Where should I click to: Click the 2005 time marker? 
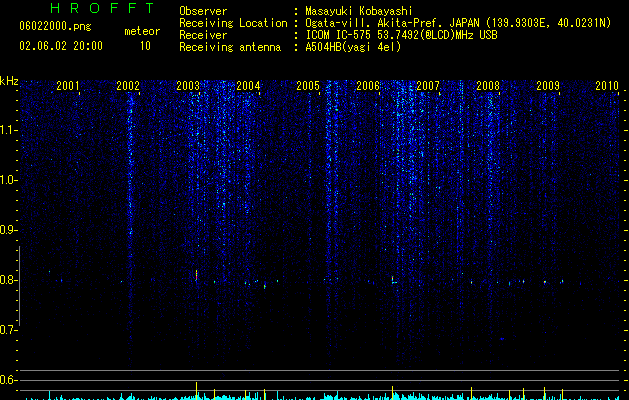tap(308, 85)
